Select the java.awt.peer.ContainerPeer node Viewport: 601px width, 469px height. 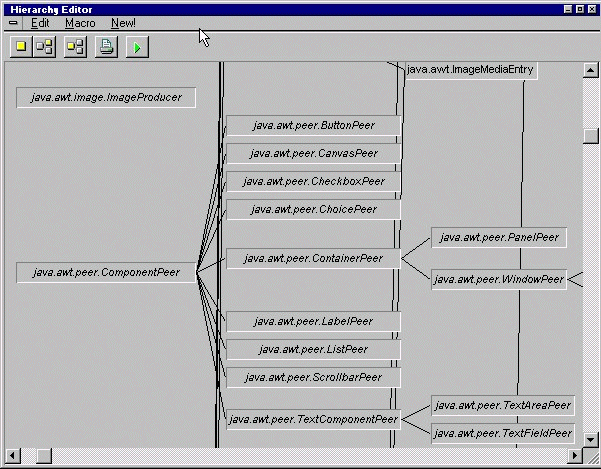pos(313,259)
